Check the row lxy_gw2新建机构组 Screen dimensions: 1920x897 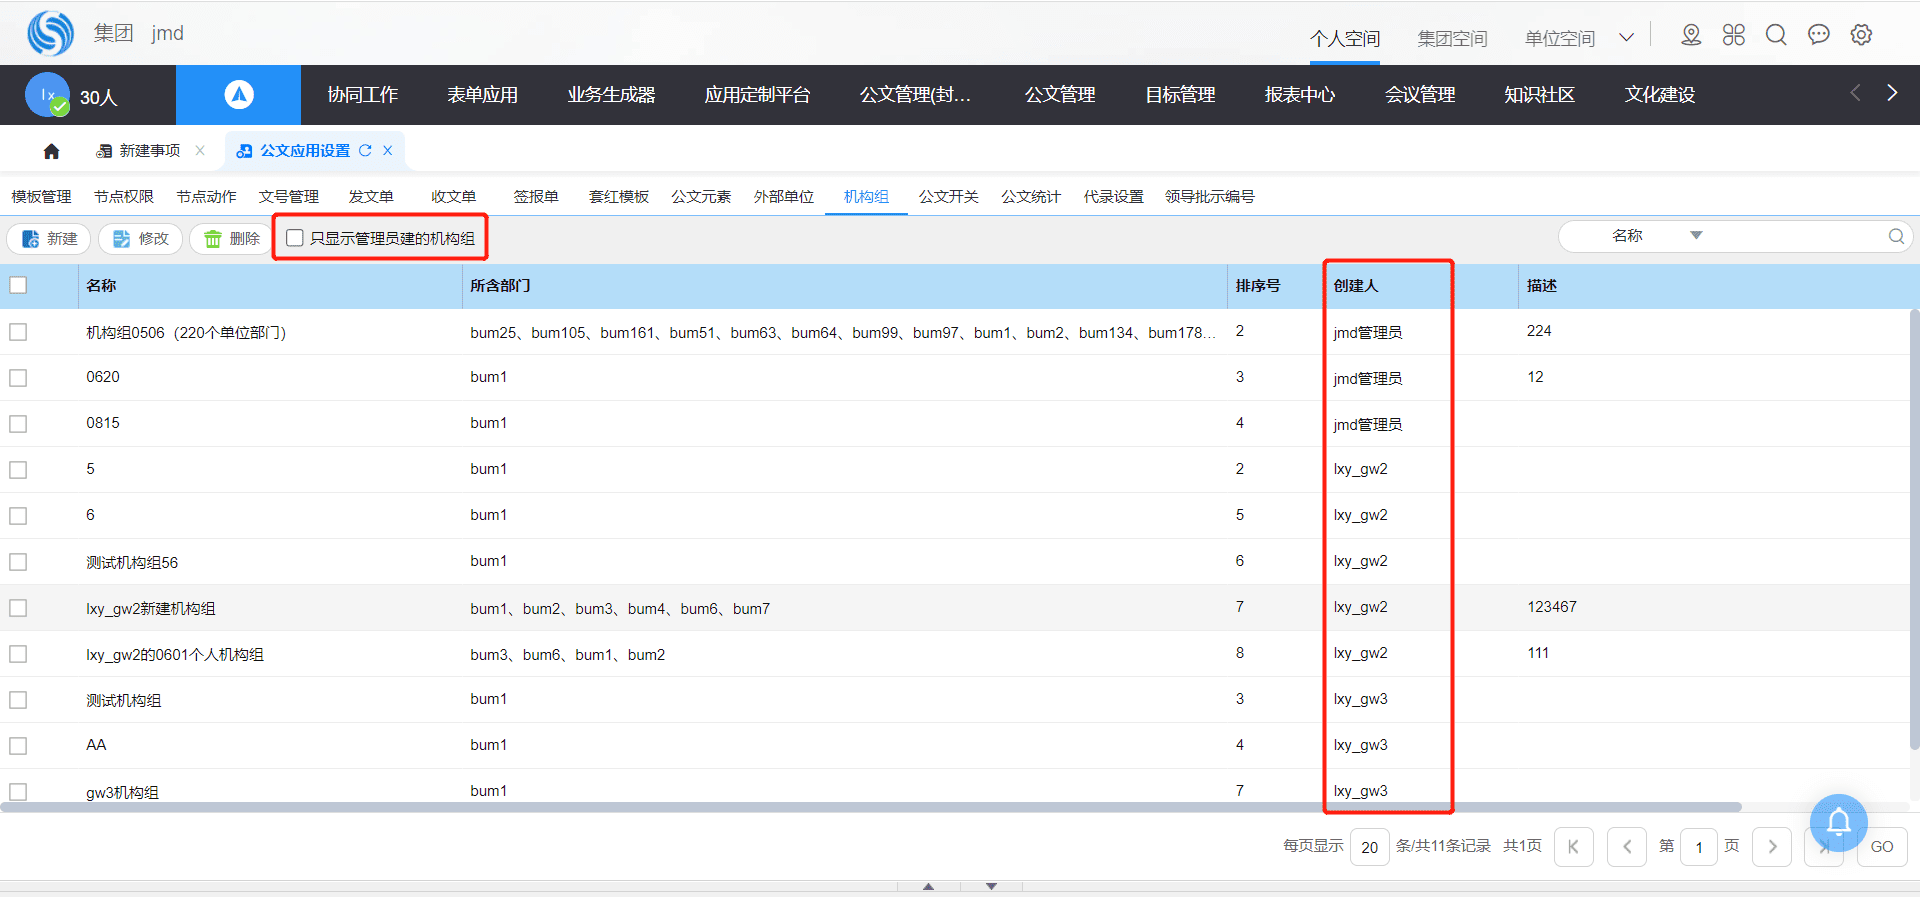point(18,608)
